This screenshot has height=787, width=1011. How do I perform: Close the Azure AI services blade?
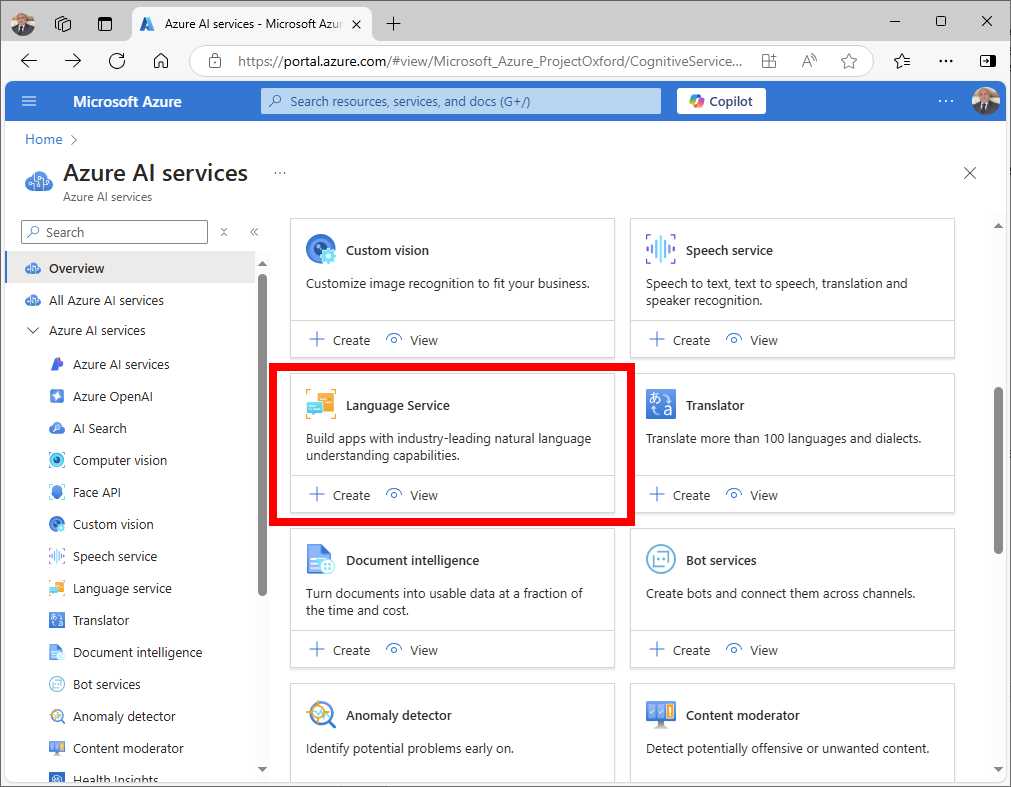[970, 173]
